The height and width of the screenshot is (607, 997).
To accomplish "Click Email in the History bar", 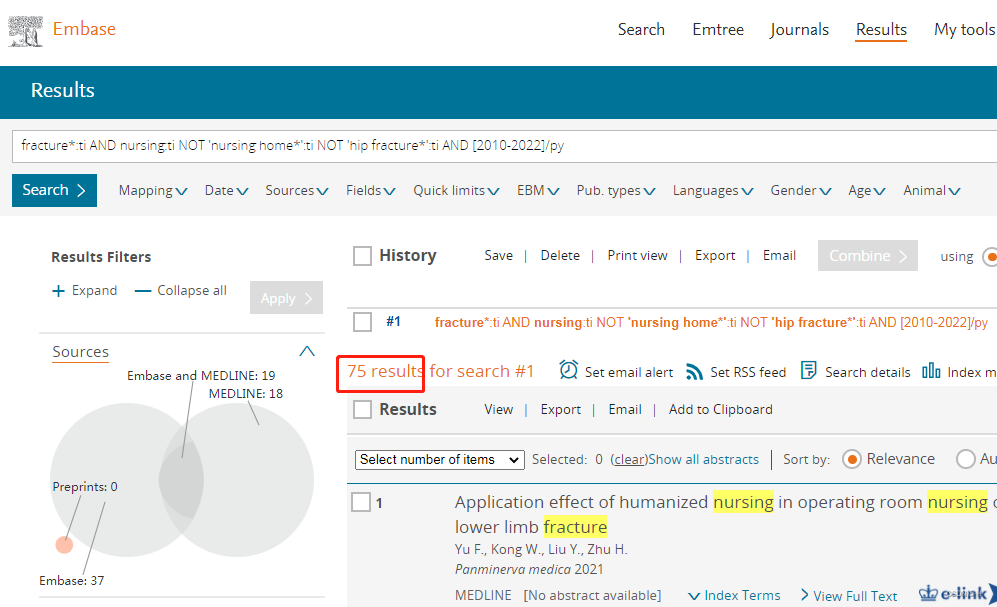I will 779,256.
